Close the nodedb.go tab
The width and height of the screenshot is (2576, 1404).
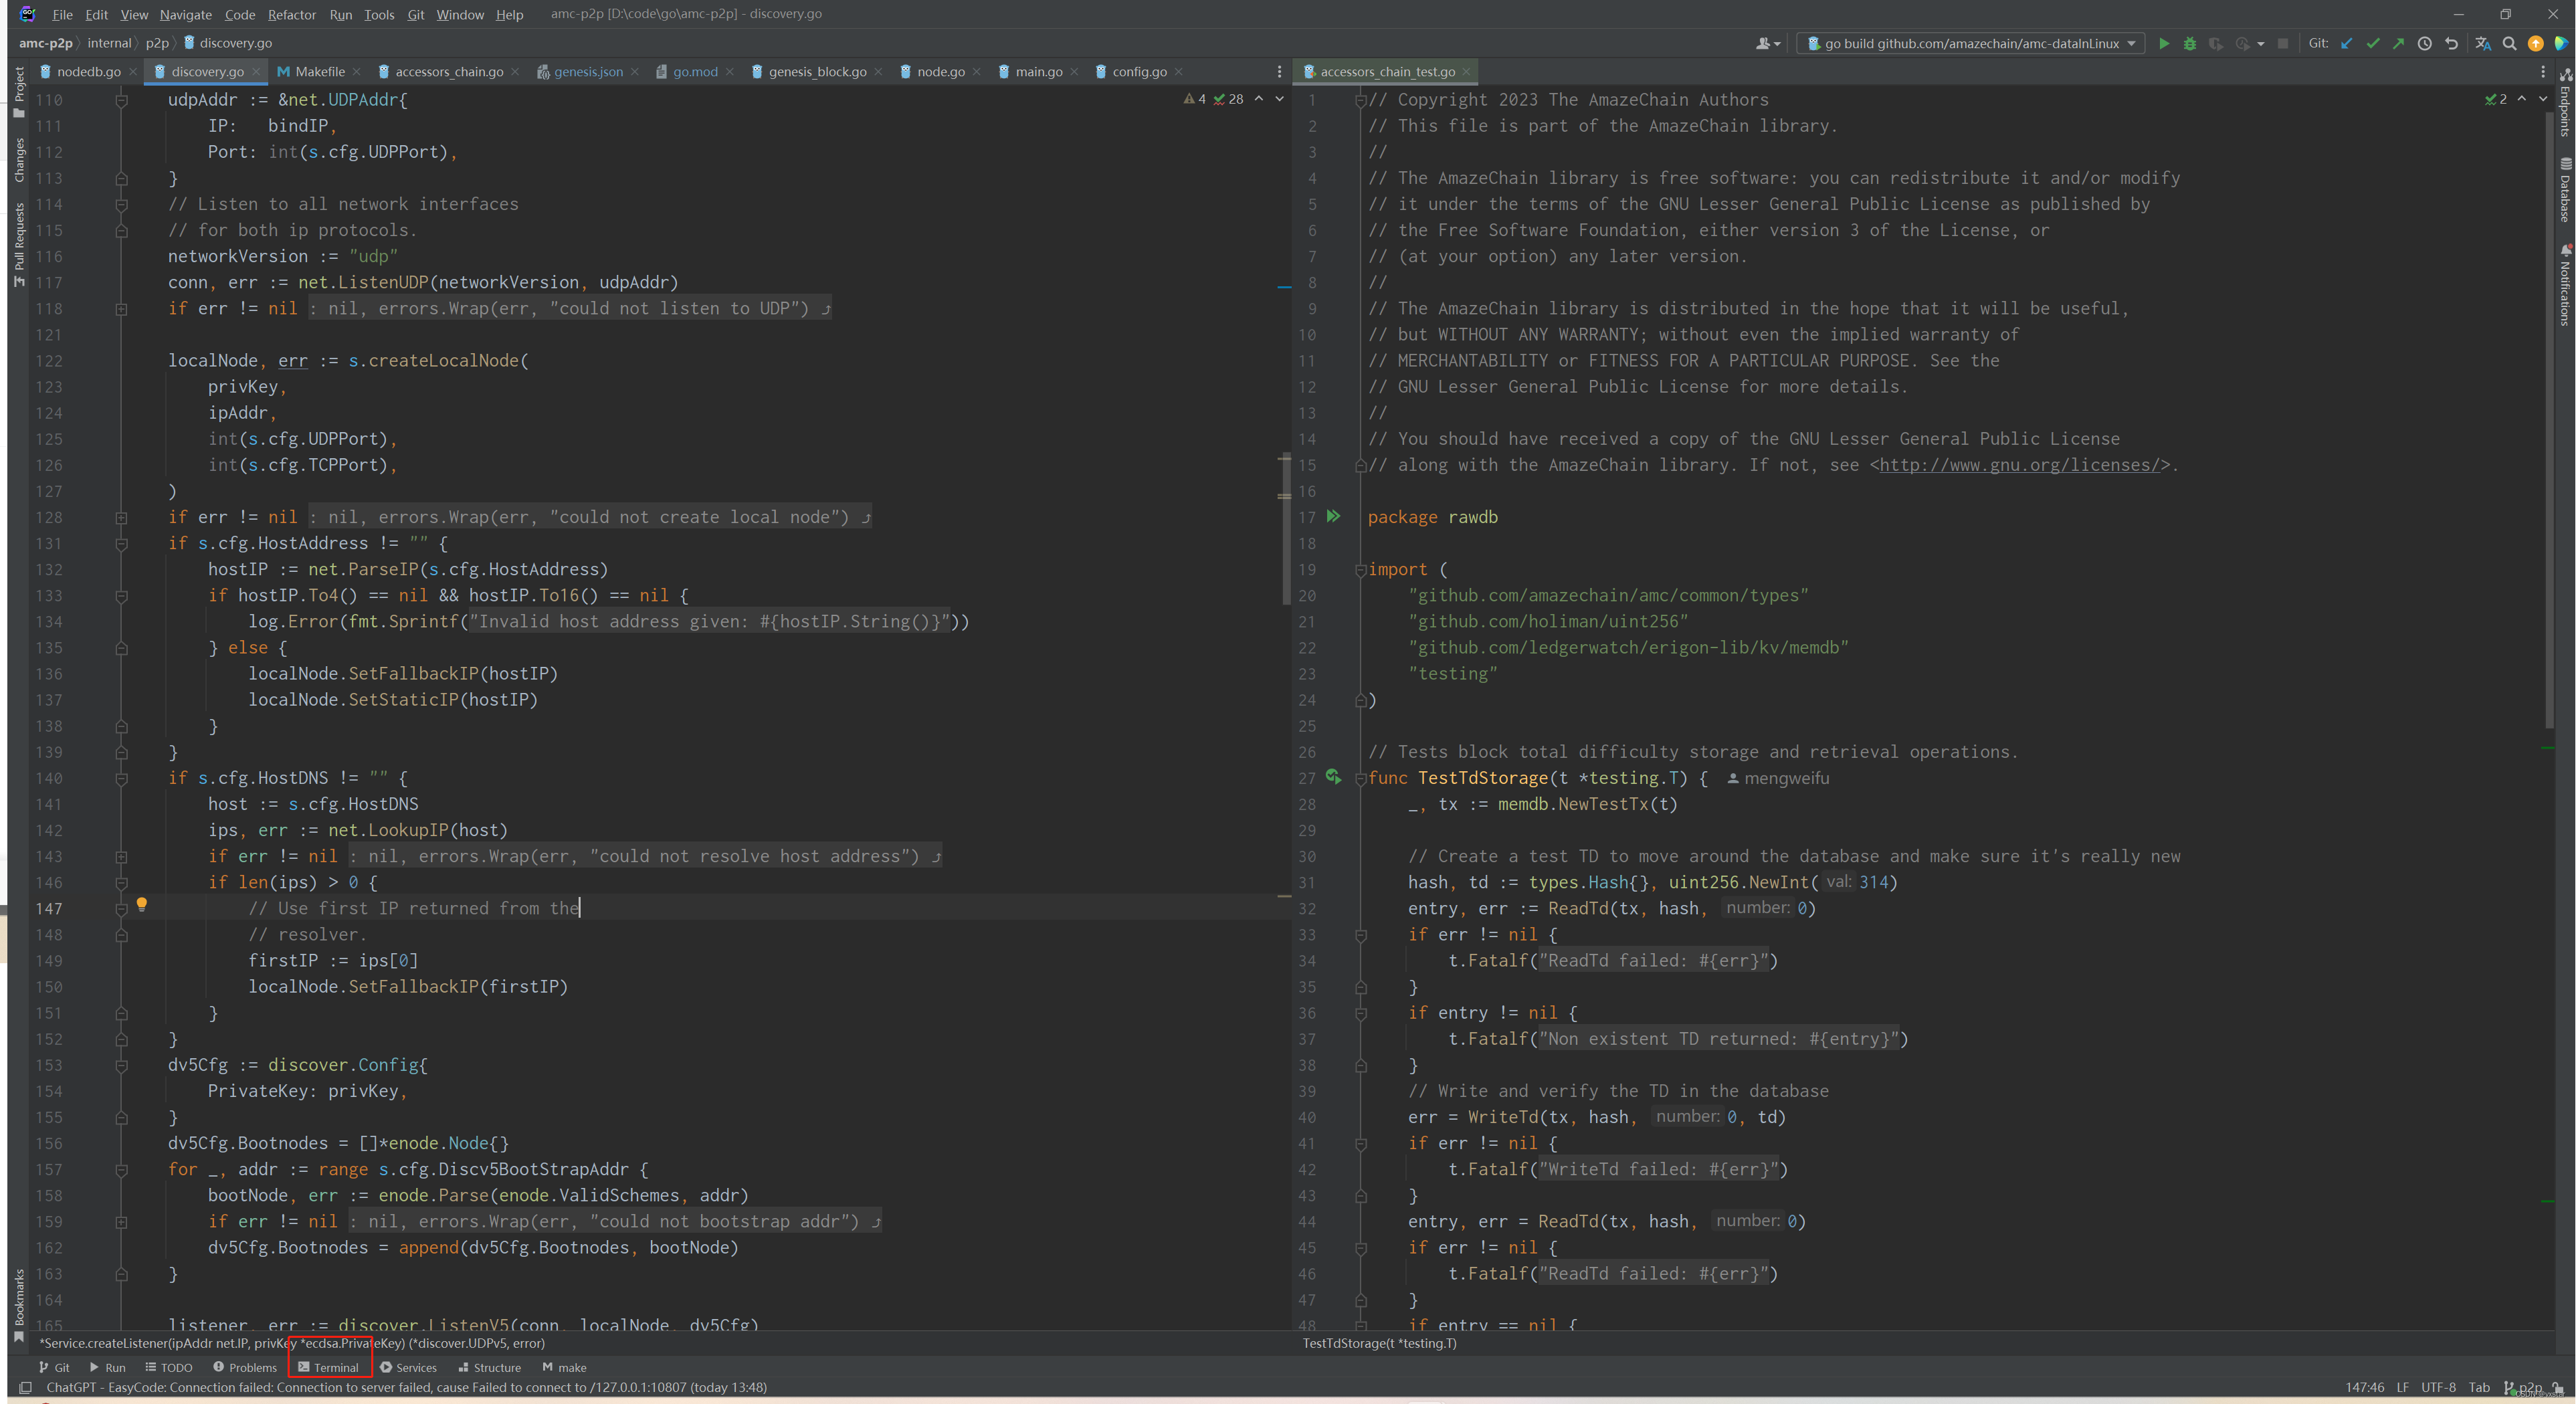pos(133,72)
